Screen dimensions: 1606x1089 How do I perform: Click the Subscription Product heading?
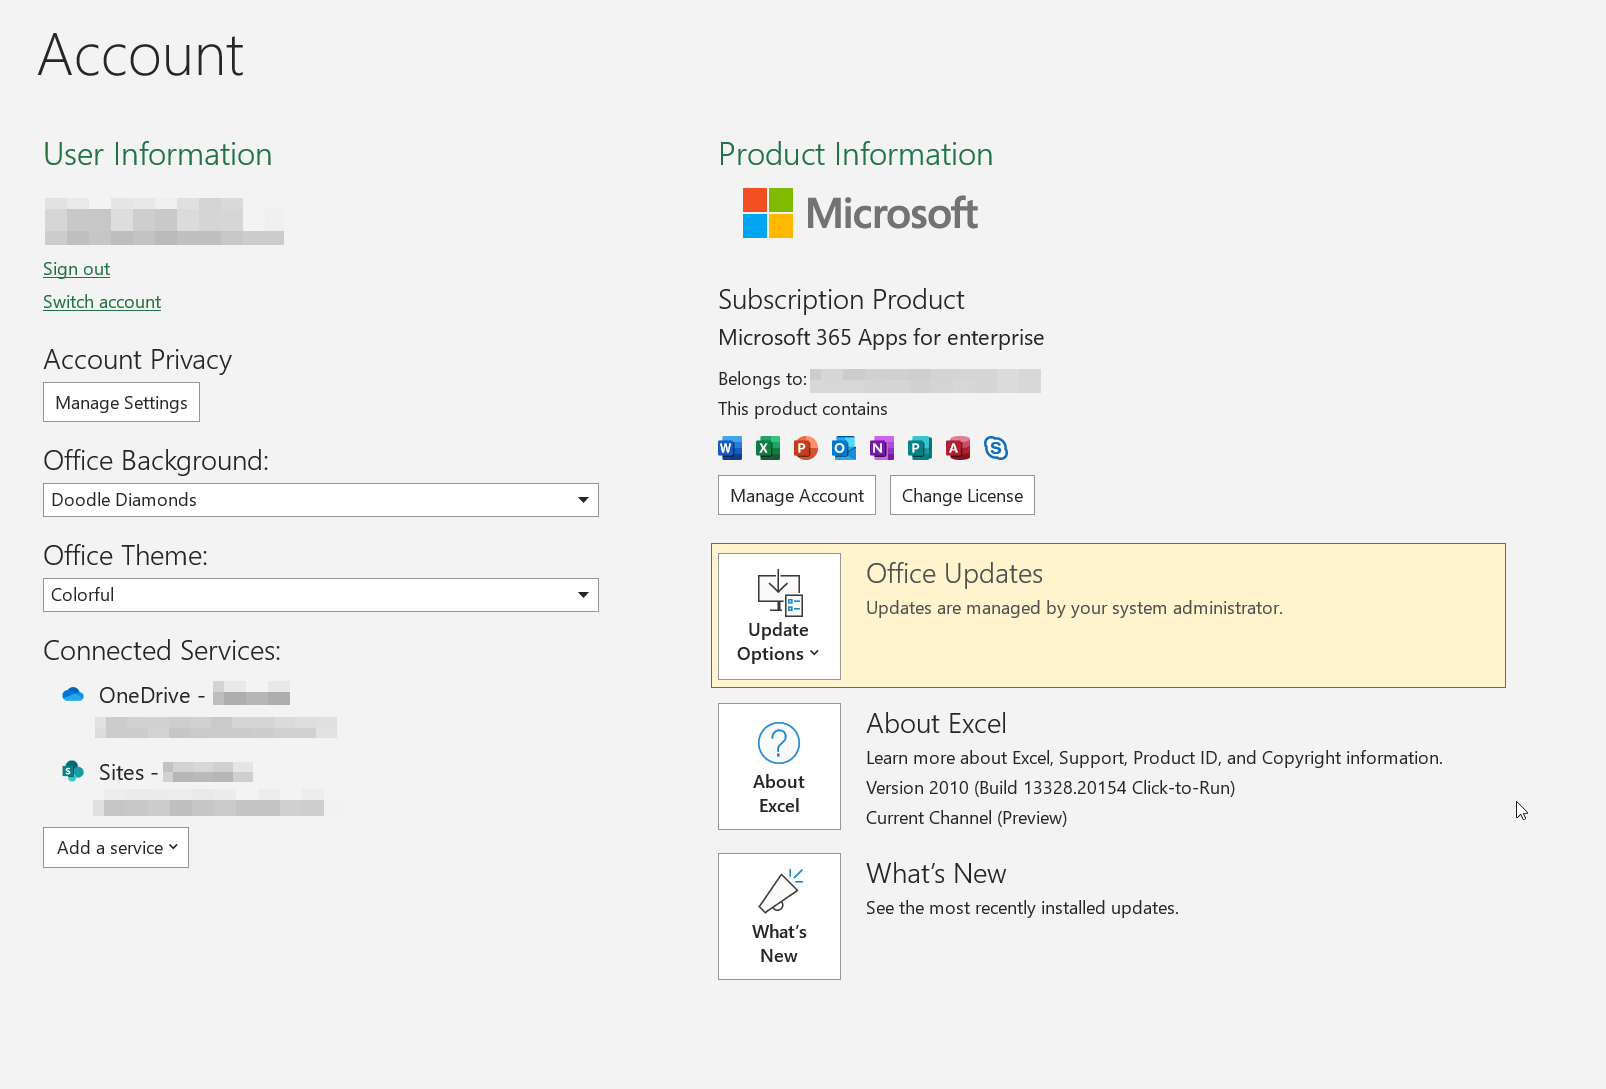click(x=841, y=300)
